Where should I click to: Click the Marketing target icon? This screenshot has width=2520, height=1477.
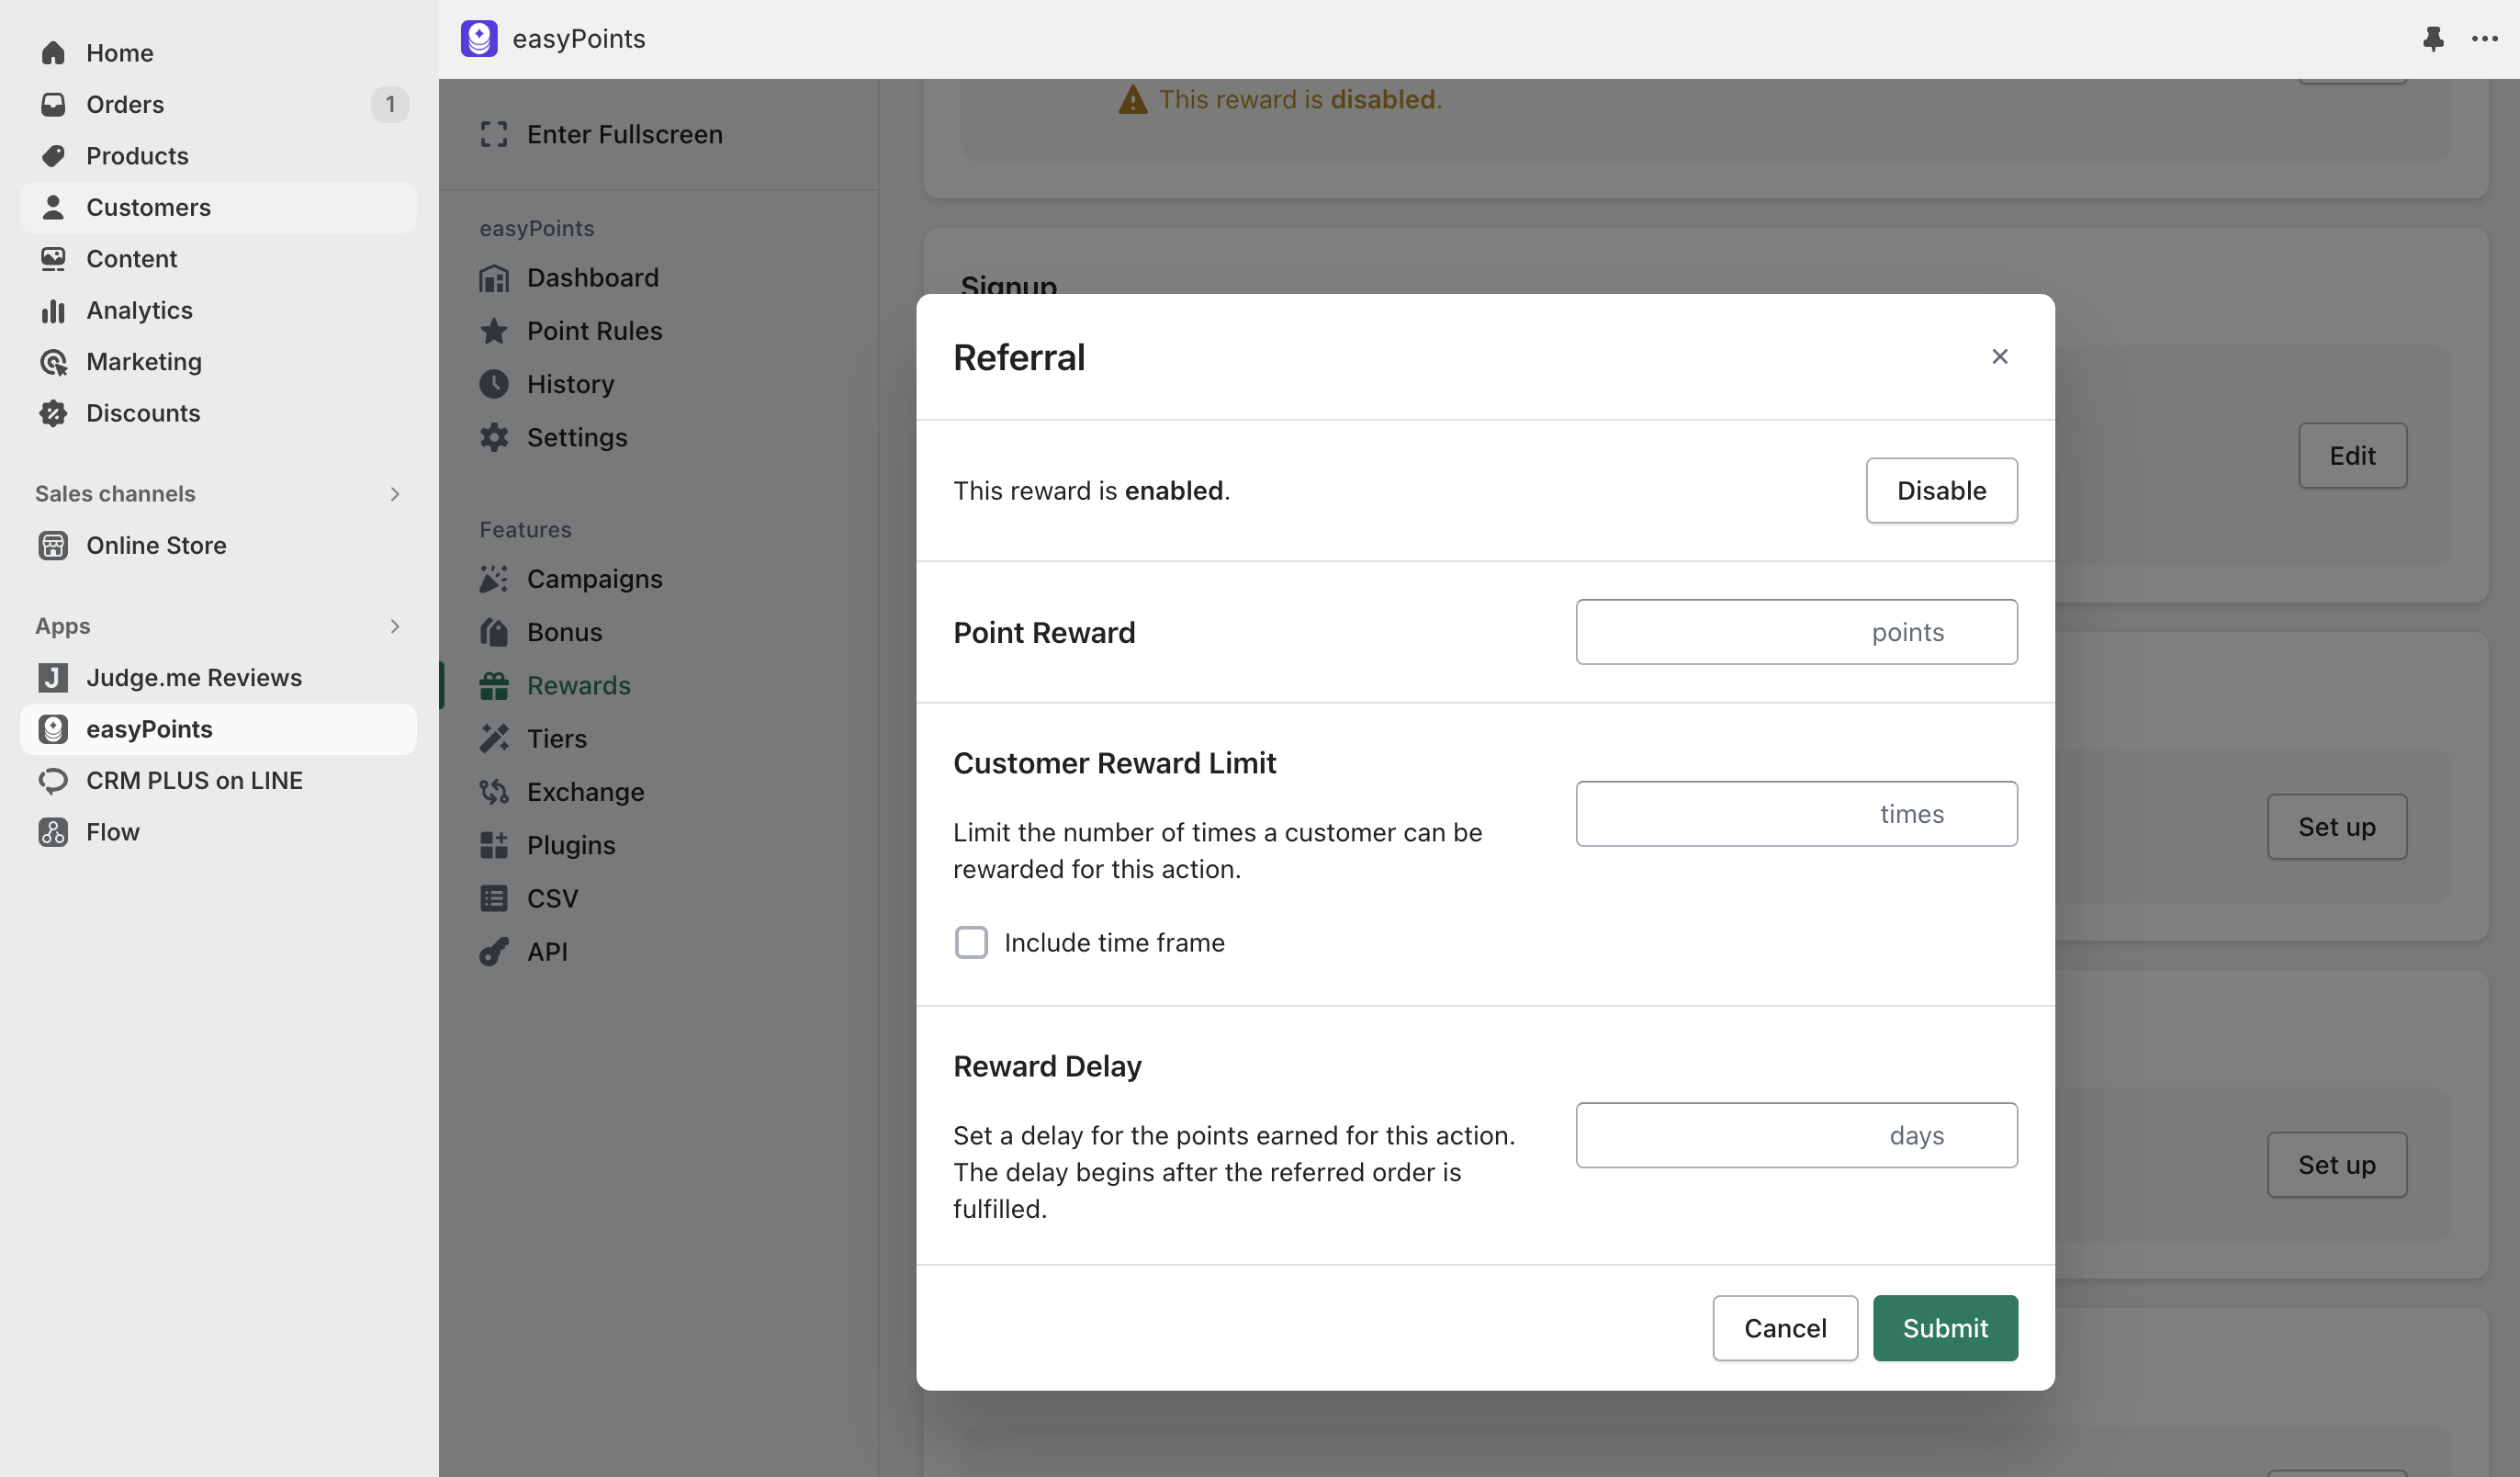pos(53,361)
